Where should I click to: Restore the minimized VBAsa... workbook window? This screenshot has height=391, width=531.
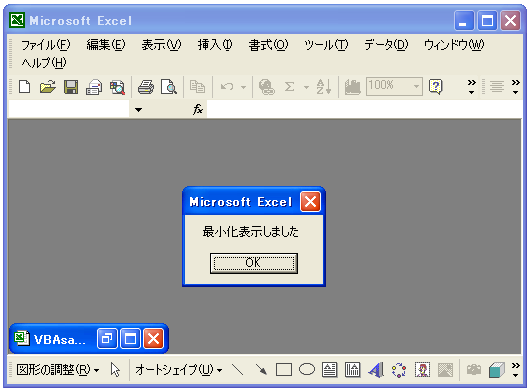[107, 339]
